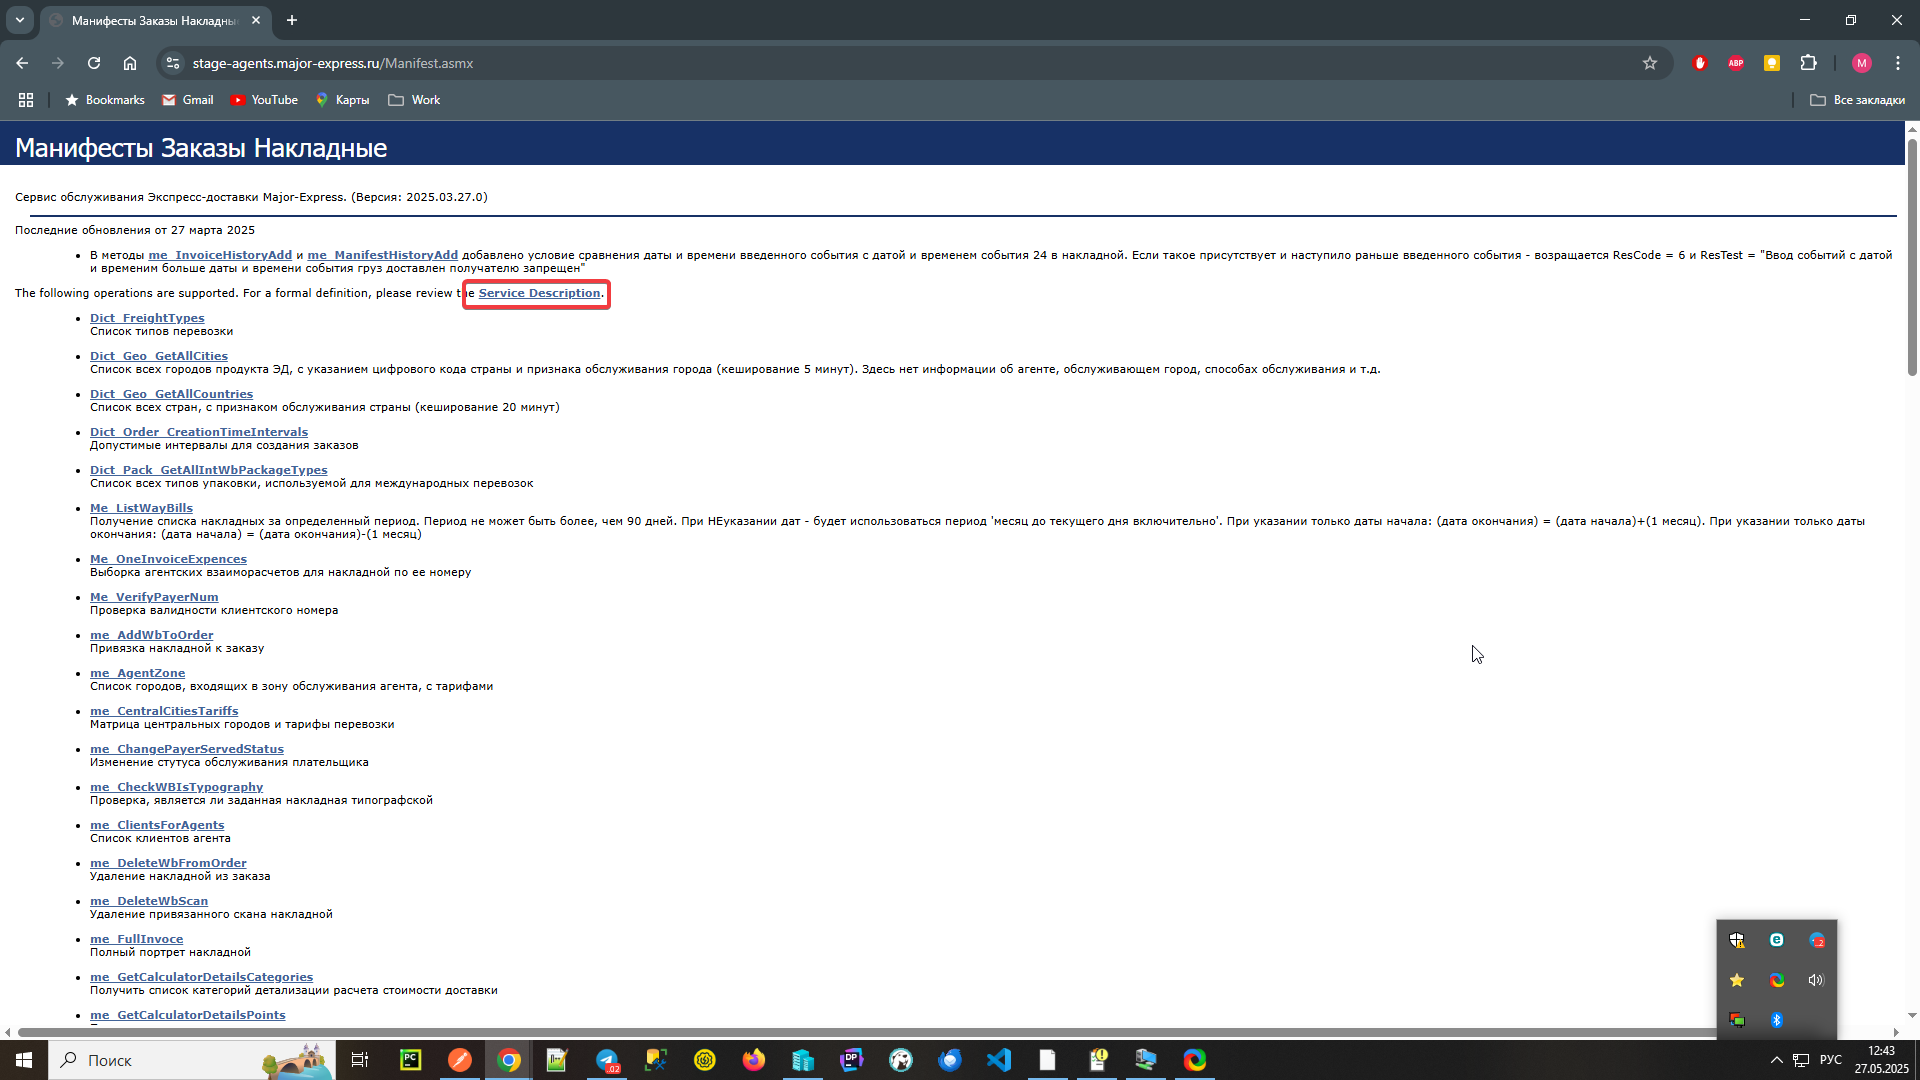
Task: Open the Карты bookmark
Action: pyautogui.click(x=343, y=100)
